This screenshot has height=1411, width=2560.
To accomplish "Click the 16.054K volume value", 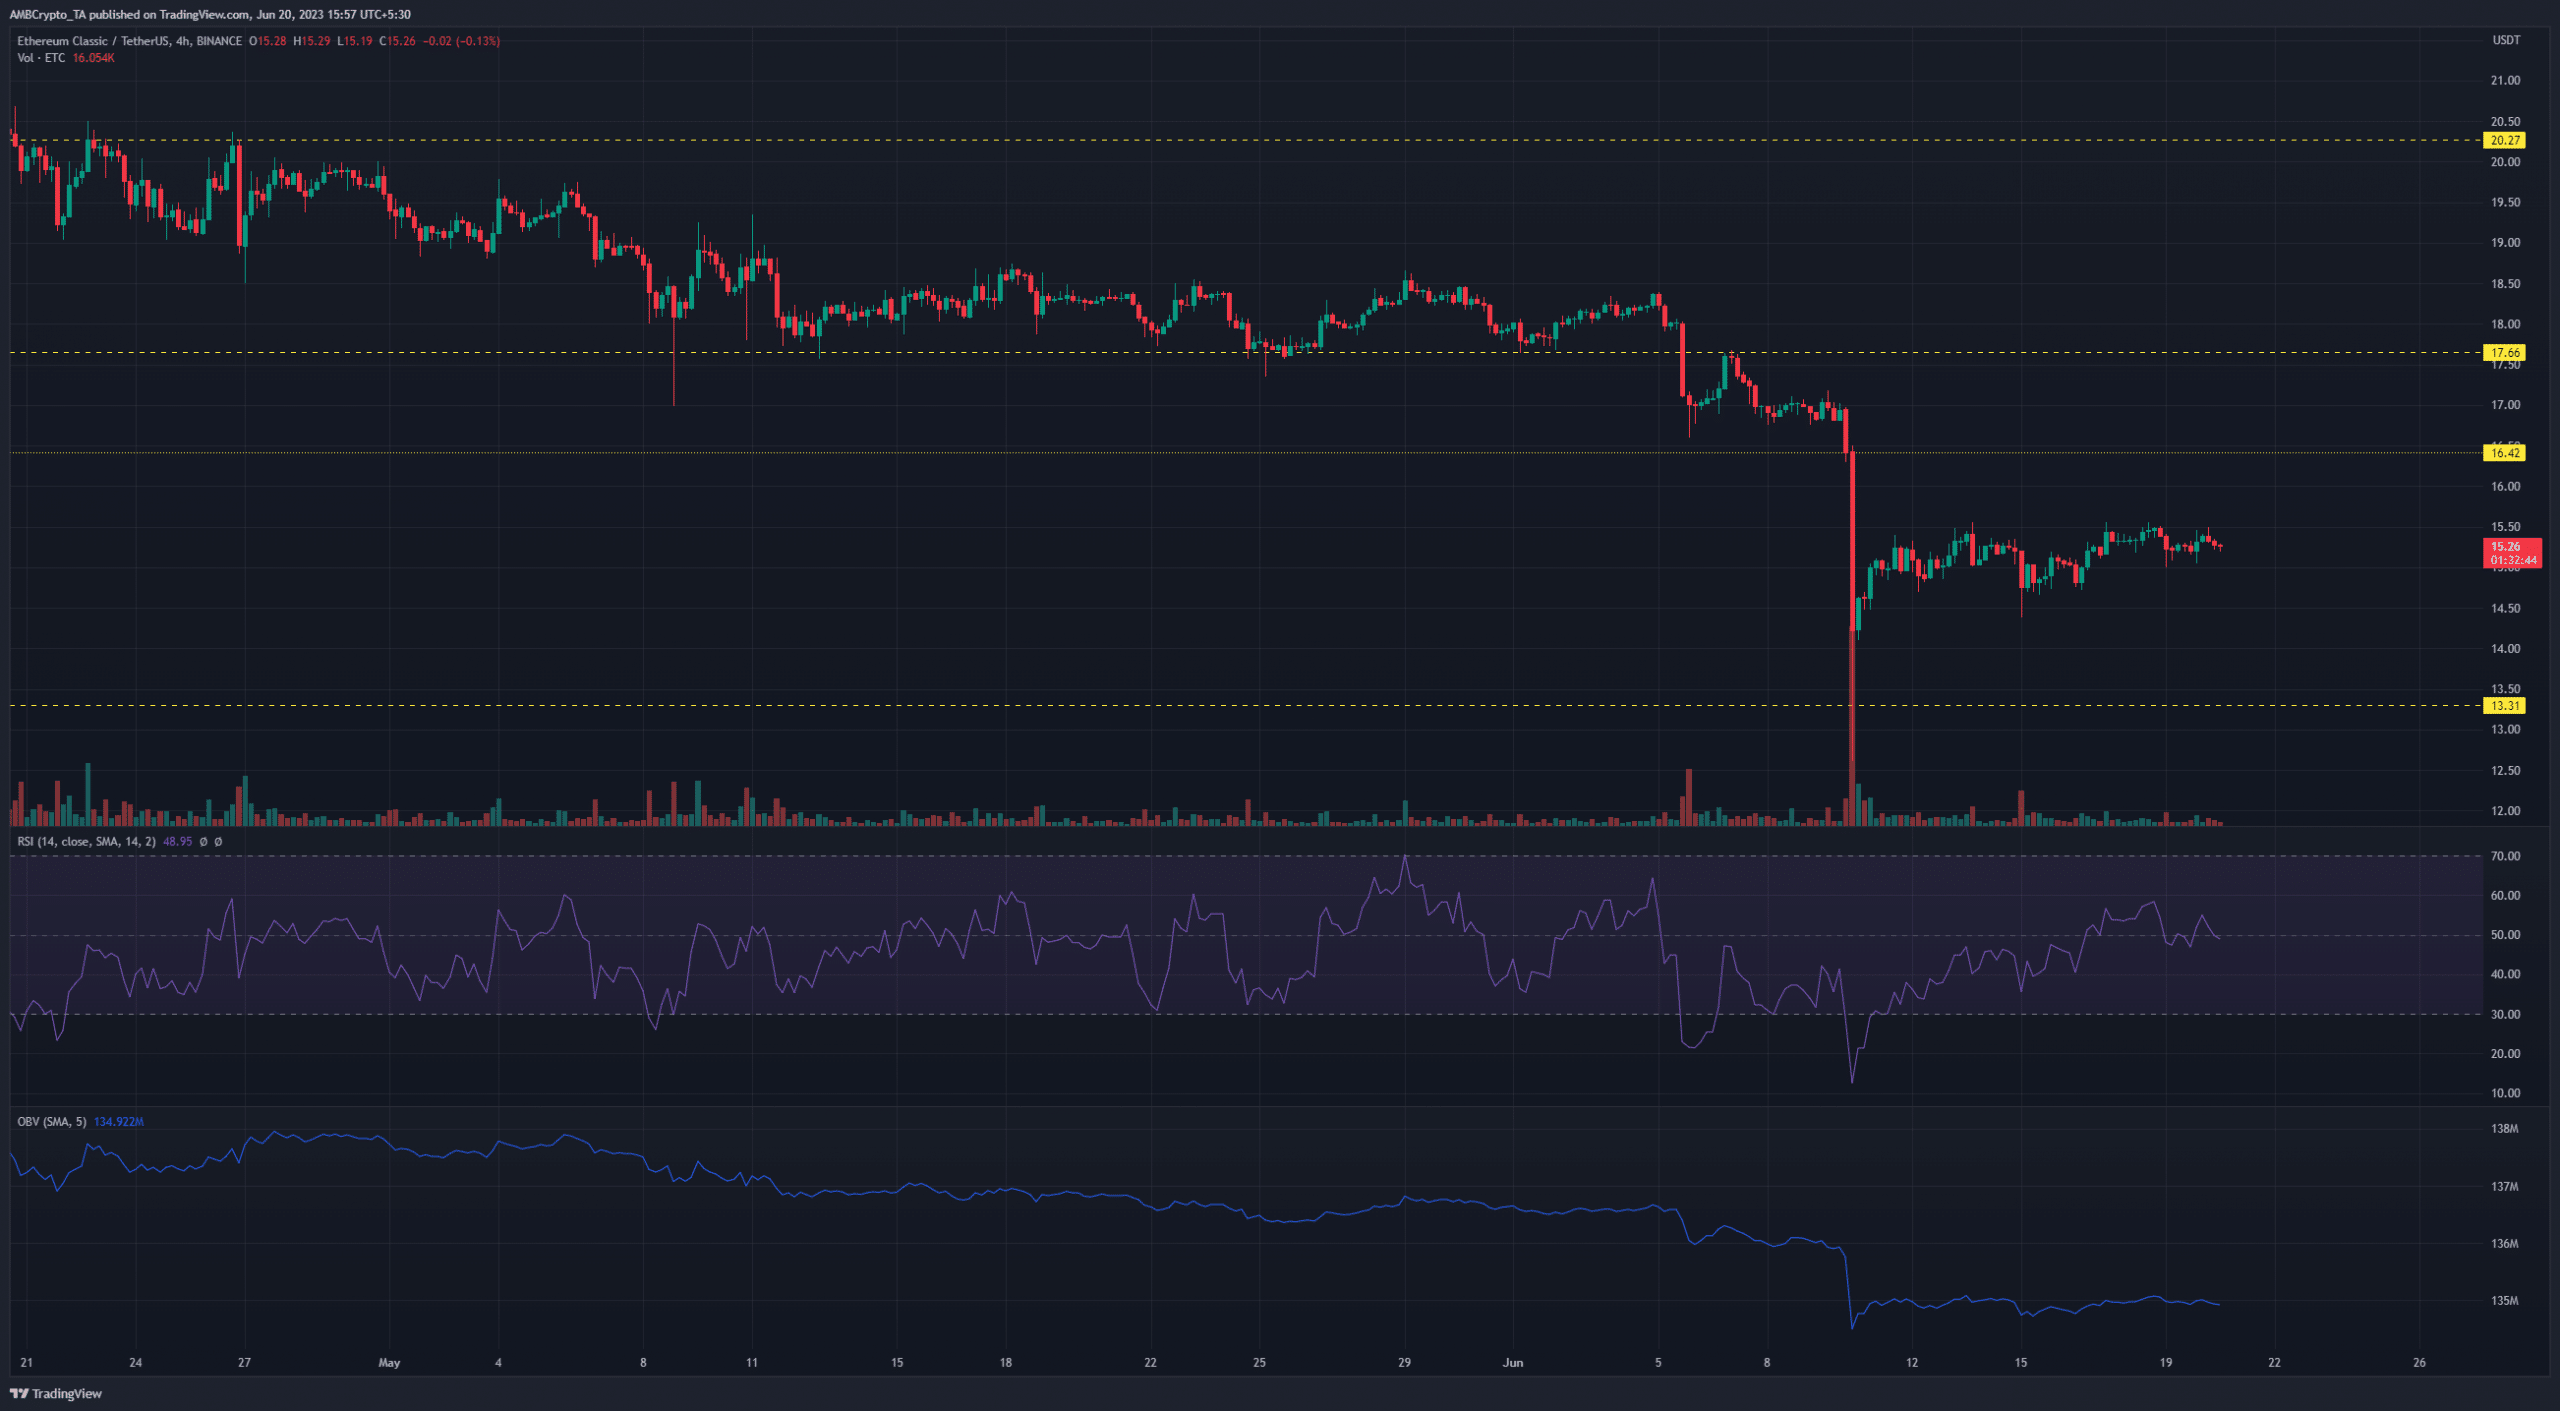I will pos(94,58).
